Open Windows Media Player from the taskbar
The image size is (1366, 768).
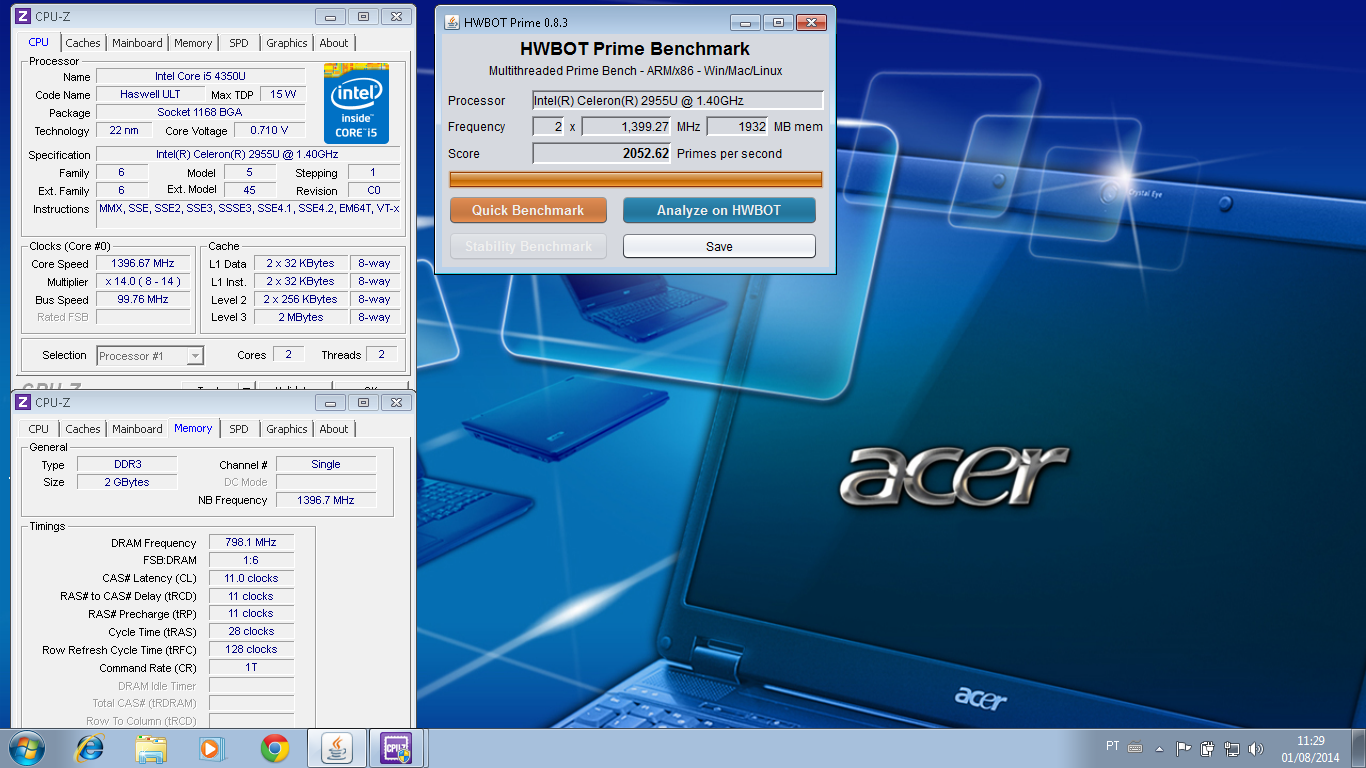coord(212,748)
